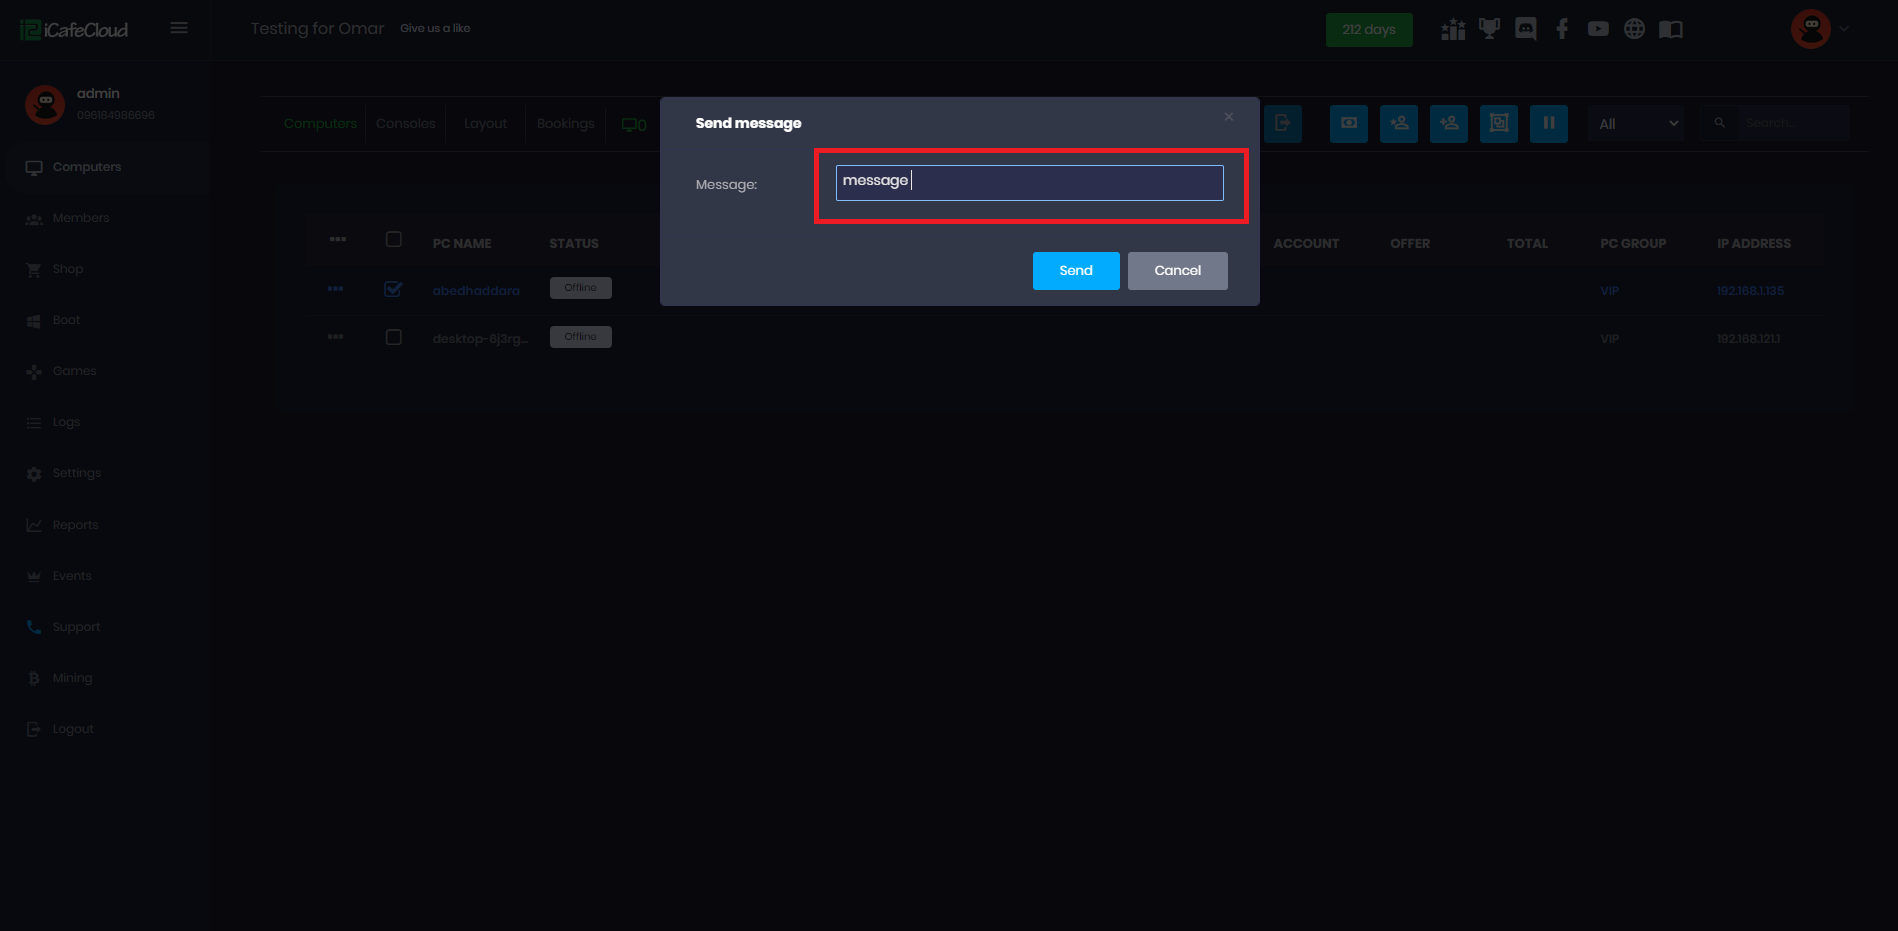Image resolution: width=1898 pixels, height=931 pixels.
Task: Open Members in the sidebar
Action: [80, 218]
